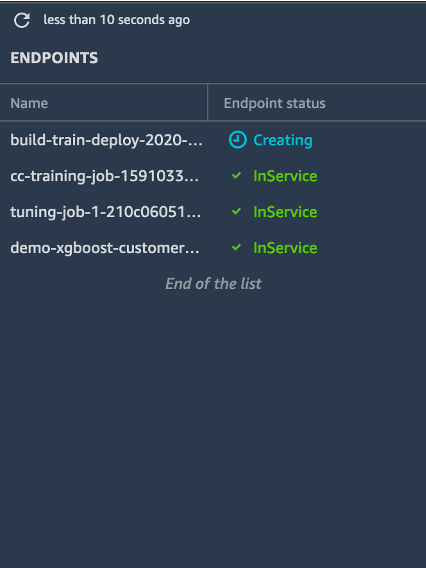Image resolution: width=426 pixels, height=568 pixels.
Task: Click the refresh endpoints icon
Action: point(22,20)
